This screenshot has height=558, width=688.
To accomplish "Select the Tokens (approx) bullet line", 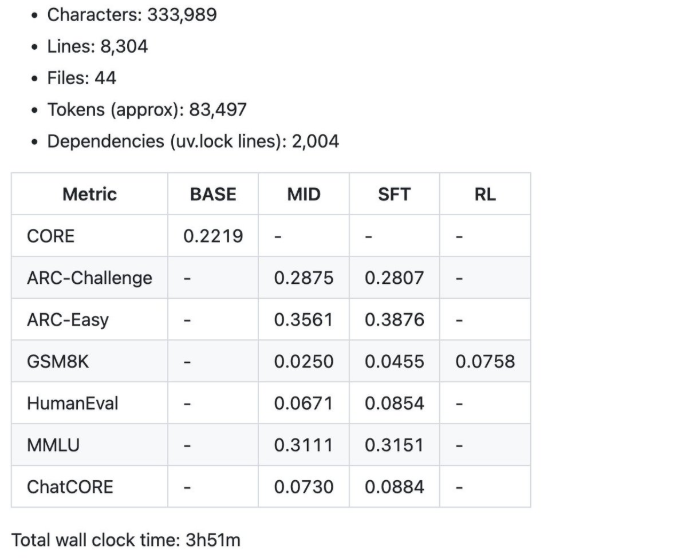I will (147, 110).
